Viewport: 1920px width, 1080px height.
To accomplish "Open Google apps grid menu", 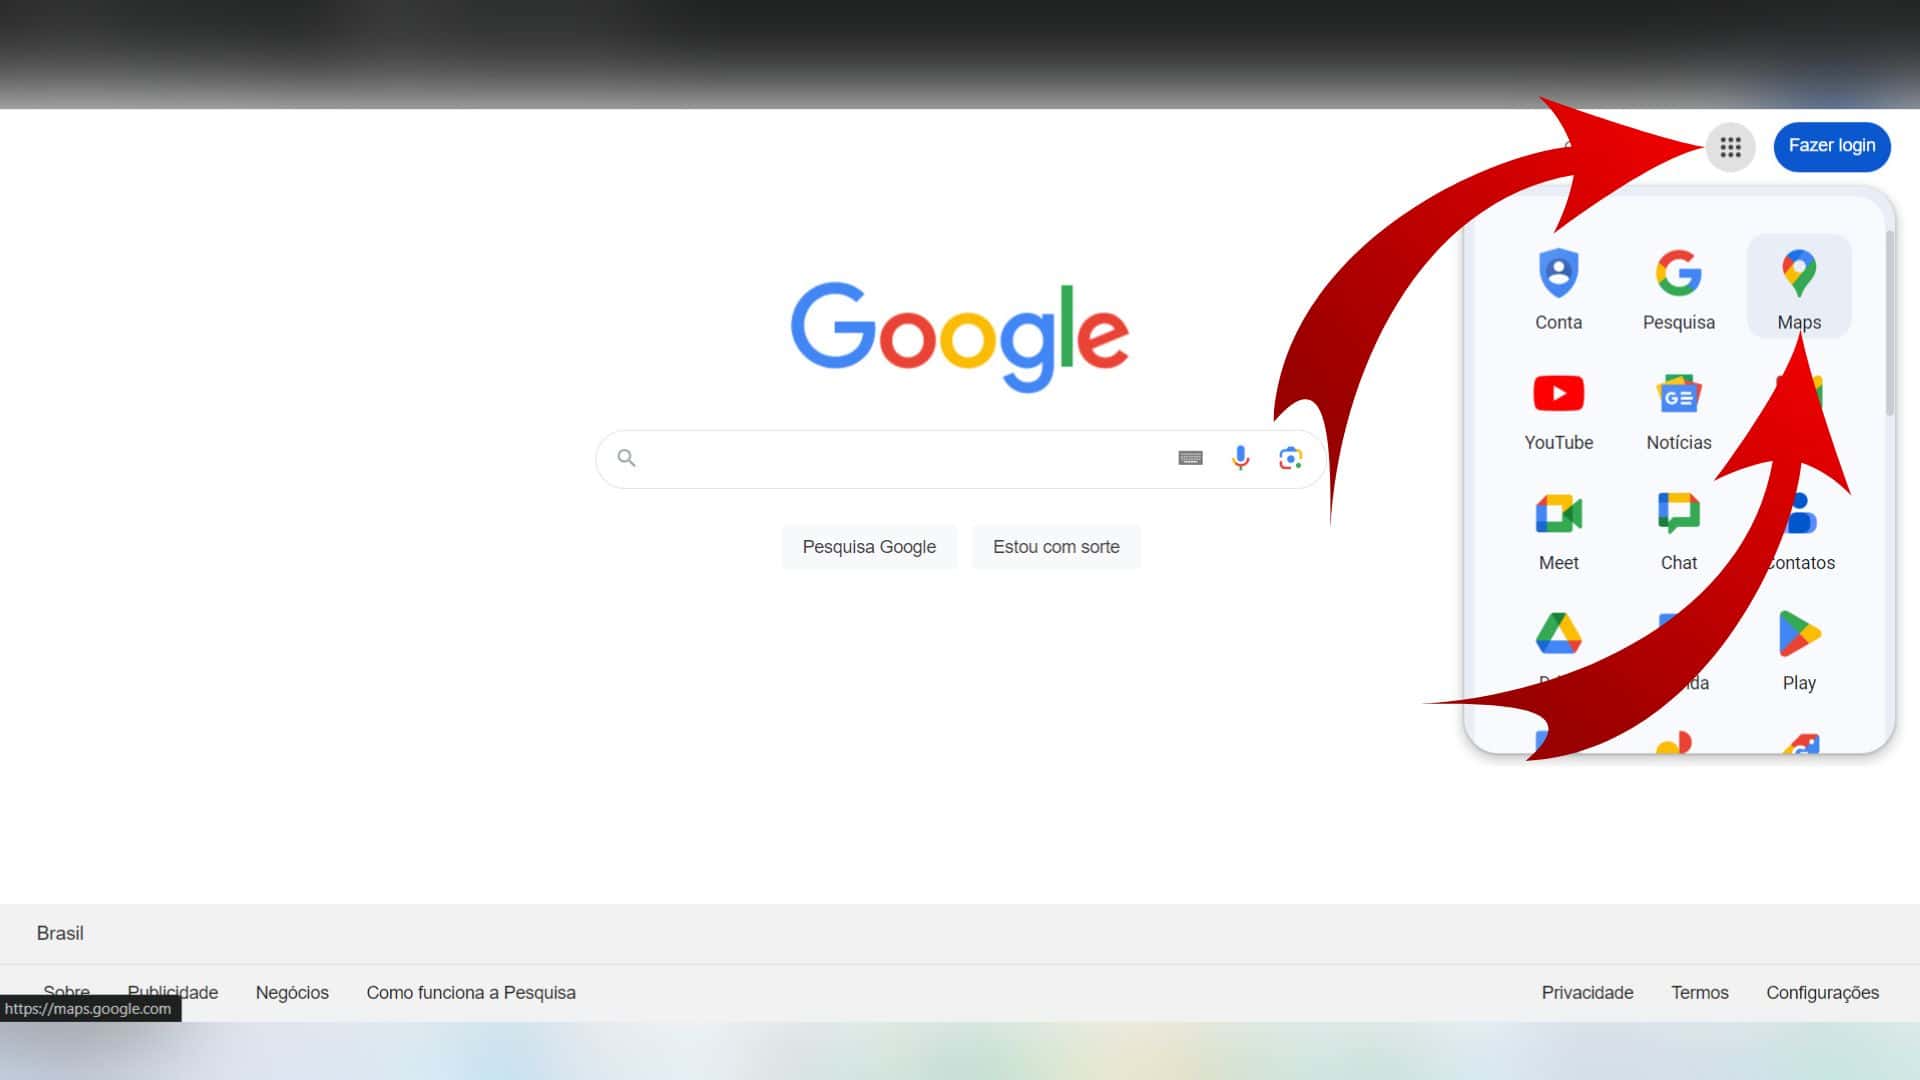I will pyautogui.click(x=1730, y=146).
